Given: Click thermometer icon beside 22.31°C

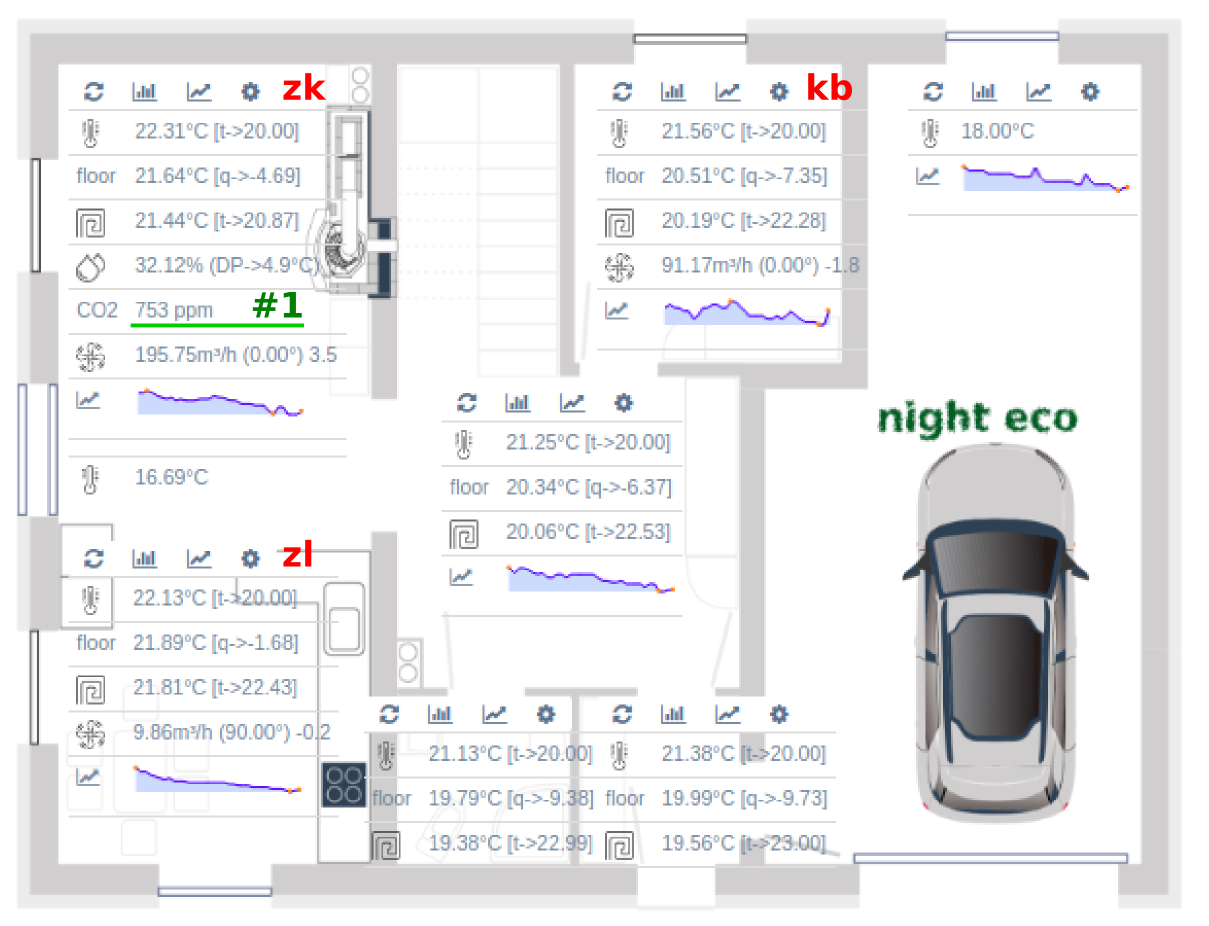Looking at the screenshot, I should tap(91, 131).
